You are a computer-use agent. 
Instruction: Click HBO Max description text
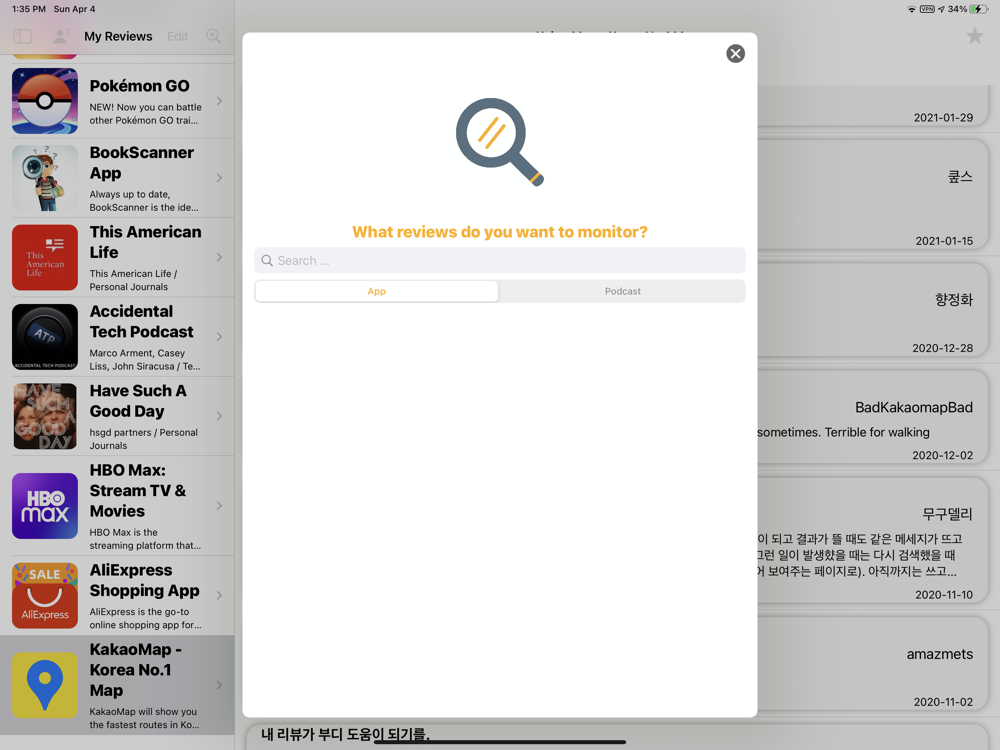(145, 539)
